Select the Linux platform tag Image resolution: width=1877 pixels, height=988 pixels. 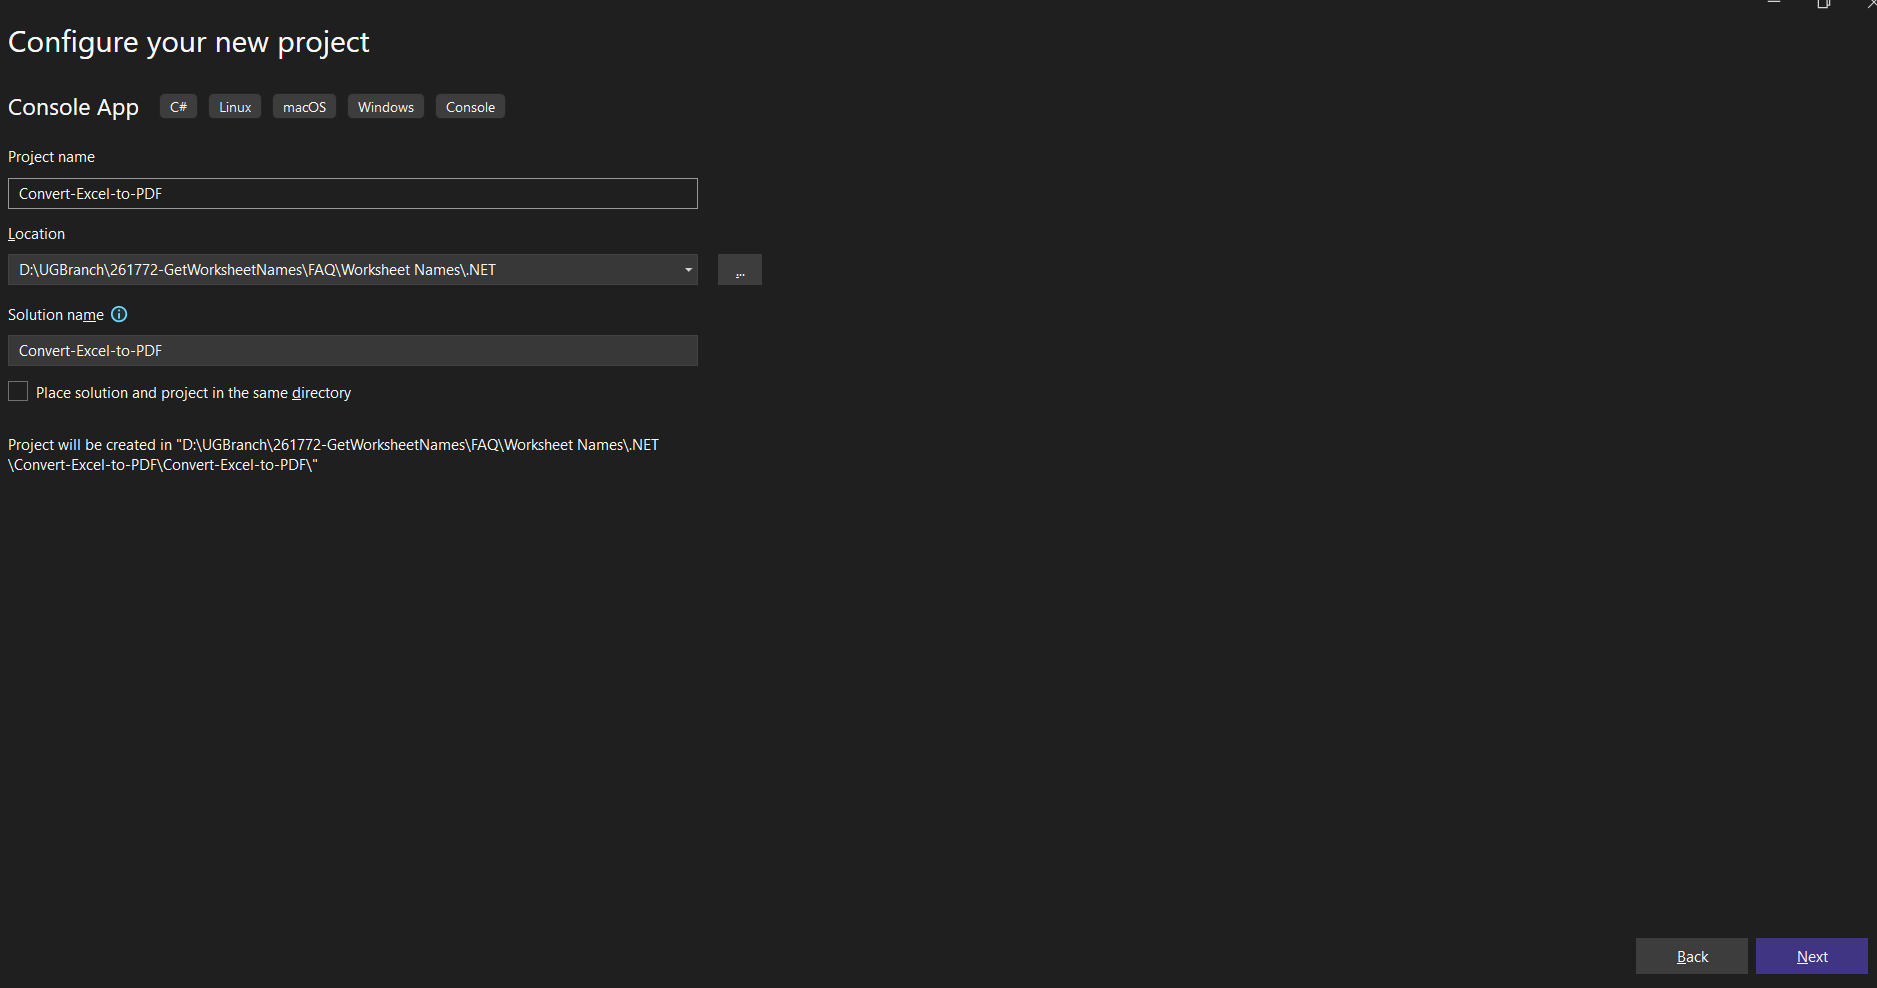point(234,106)
